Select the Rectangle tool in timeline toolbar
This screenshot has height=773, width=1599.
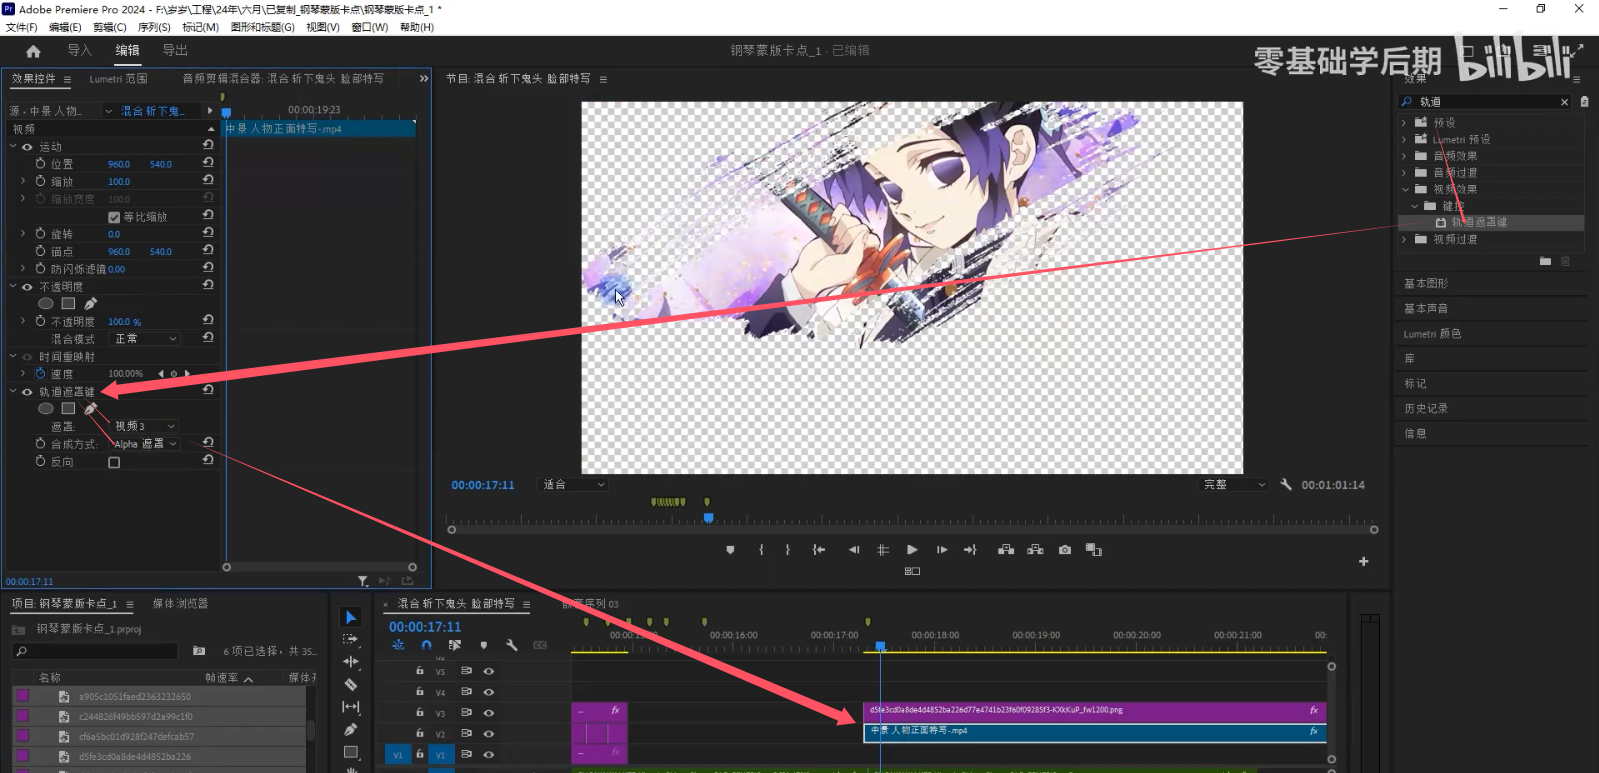tap(351, 752)
